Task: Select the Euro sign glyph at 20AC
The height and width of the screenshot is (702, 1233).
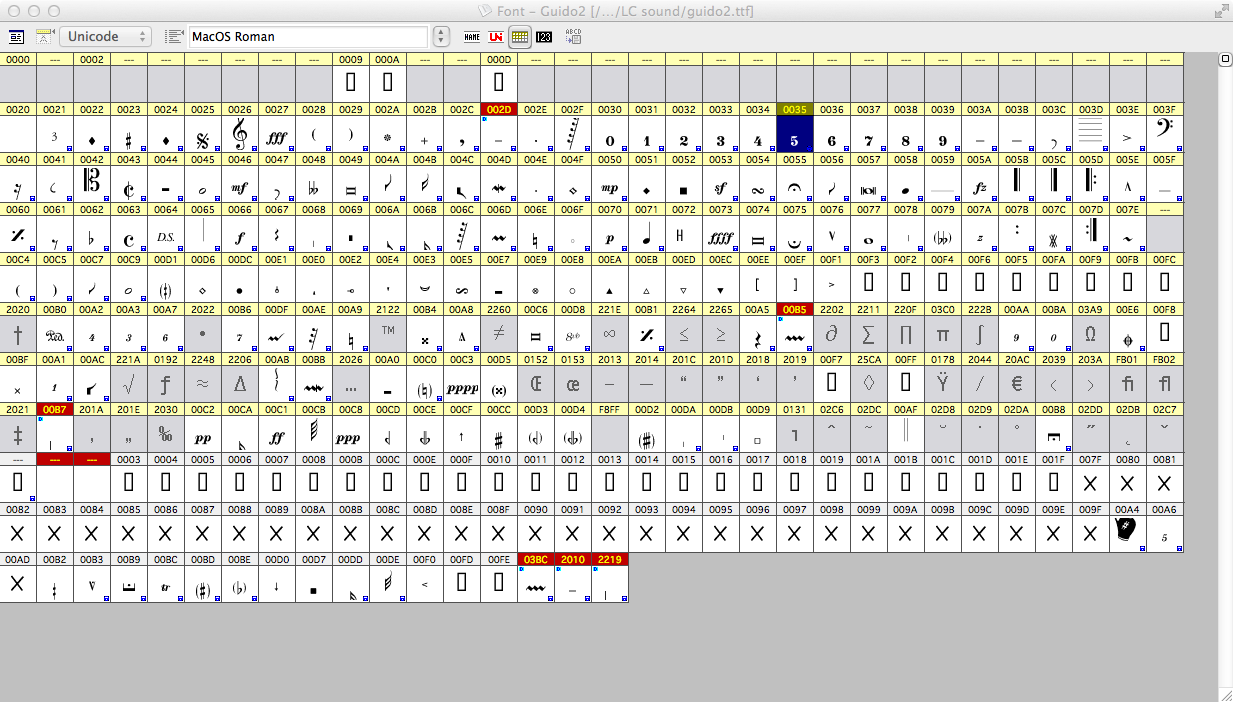Action: [x=1016, y=384]
